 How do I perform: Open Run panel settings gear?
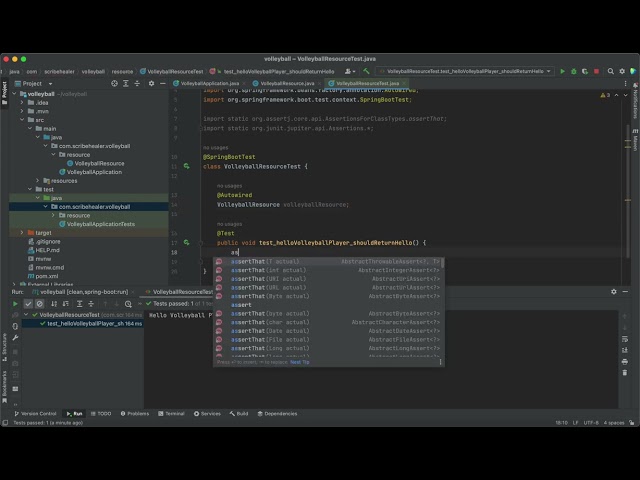[613, 292]
